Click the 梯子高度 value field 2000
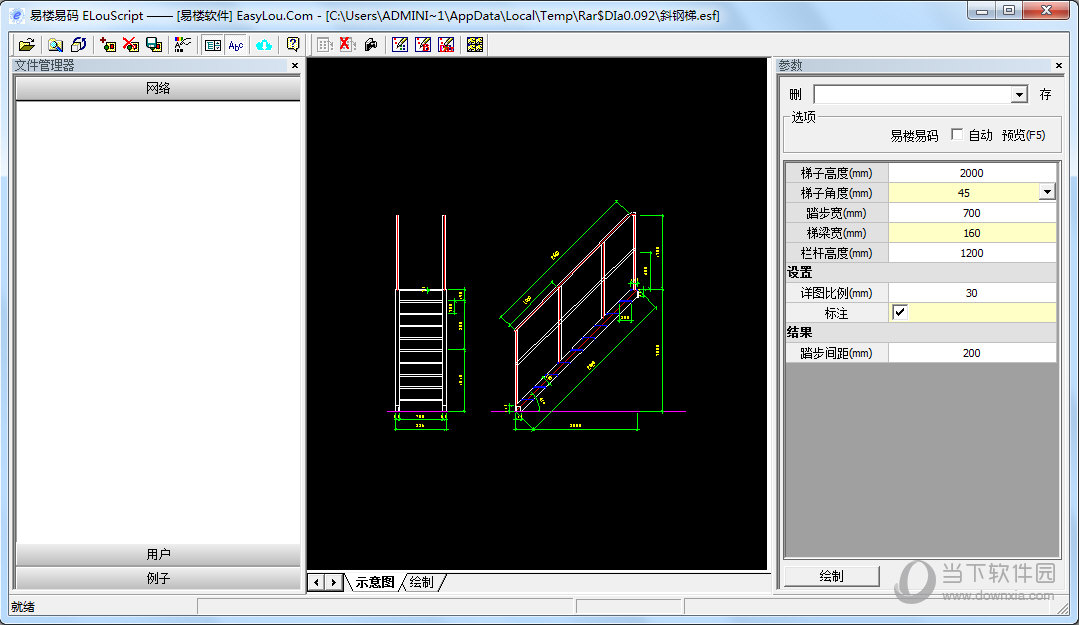 point(972,173)
